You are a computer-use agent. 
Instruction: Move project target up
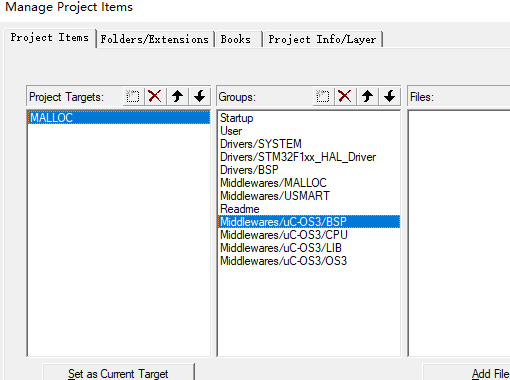pyautogui.click(x=177, y=97)
